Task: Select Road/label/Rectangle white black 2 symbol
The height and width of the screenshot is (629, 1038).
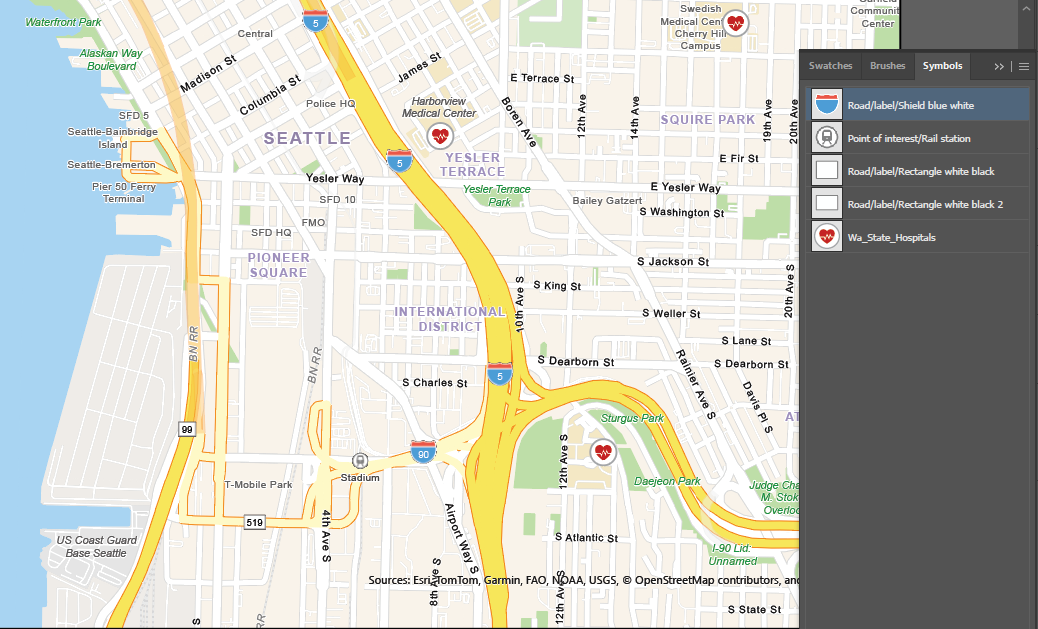Action: (x=917, y=203)
